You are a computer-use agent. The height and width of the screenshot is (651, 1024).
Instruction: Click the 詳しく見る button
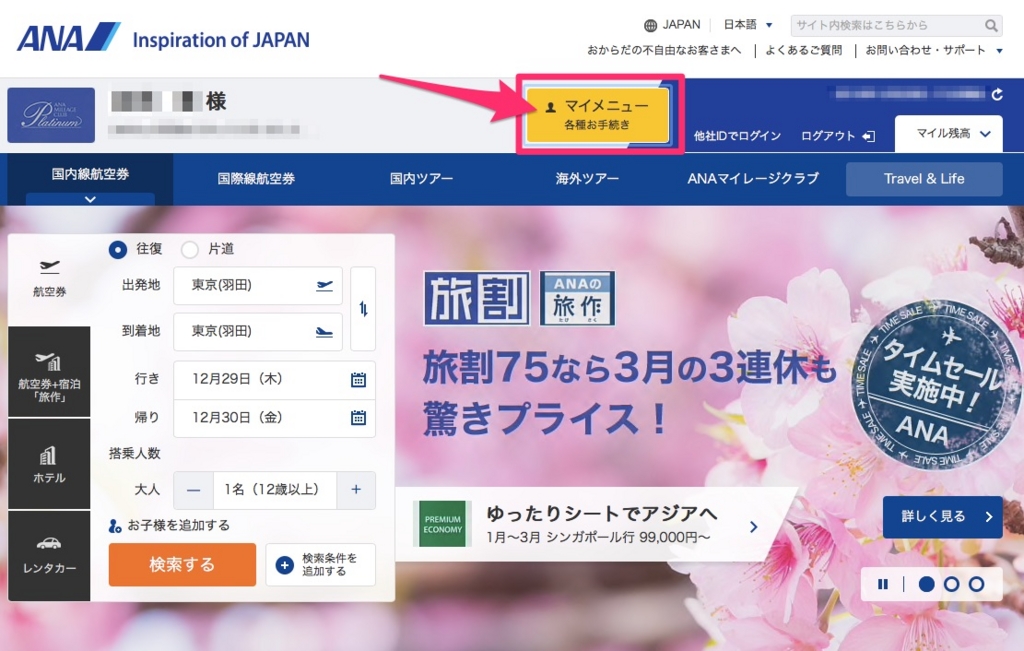(x=942, y=516)
